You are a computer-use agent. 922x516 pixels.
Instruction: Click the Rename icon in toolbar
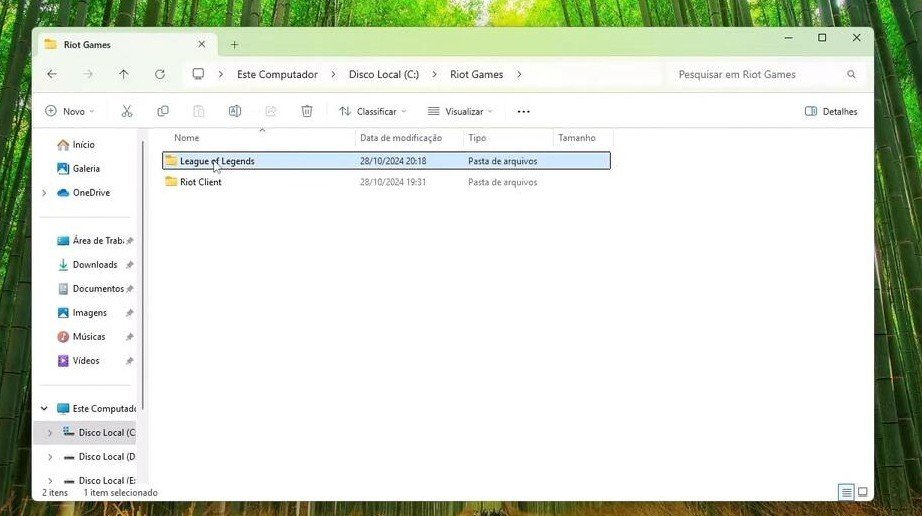(x=235, y=111)
